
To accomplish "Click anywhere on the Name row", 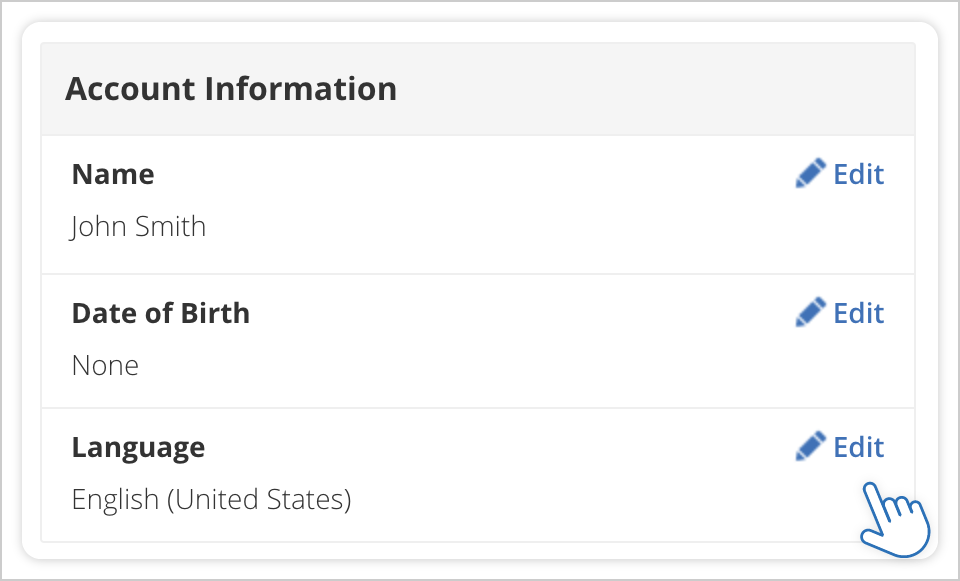I will (478, 203).
